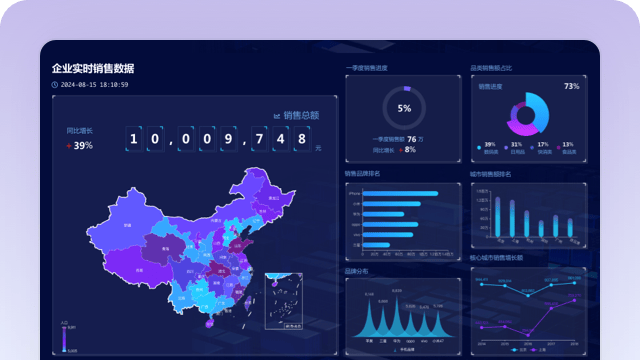Click the 城市销售额排名 panel title
The image size is (640, 360).
(490, 174)
